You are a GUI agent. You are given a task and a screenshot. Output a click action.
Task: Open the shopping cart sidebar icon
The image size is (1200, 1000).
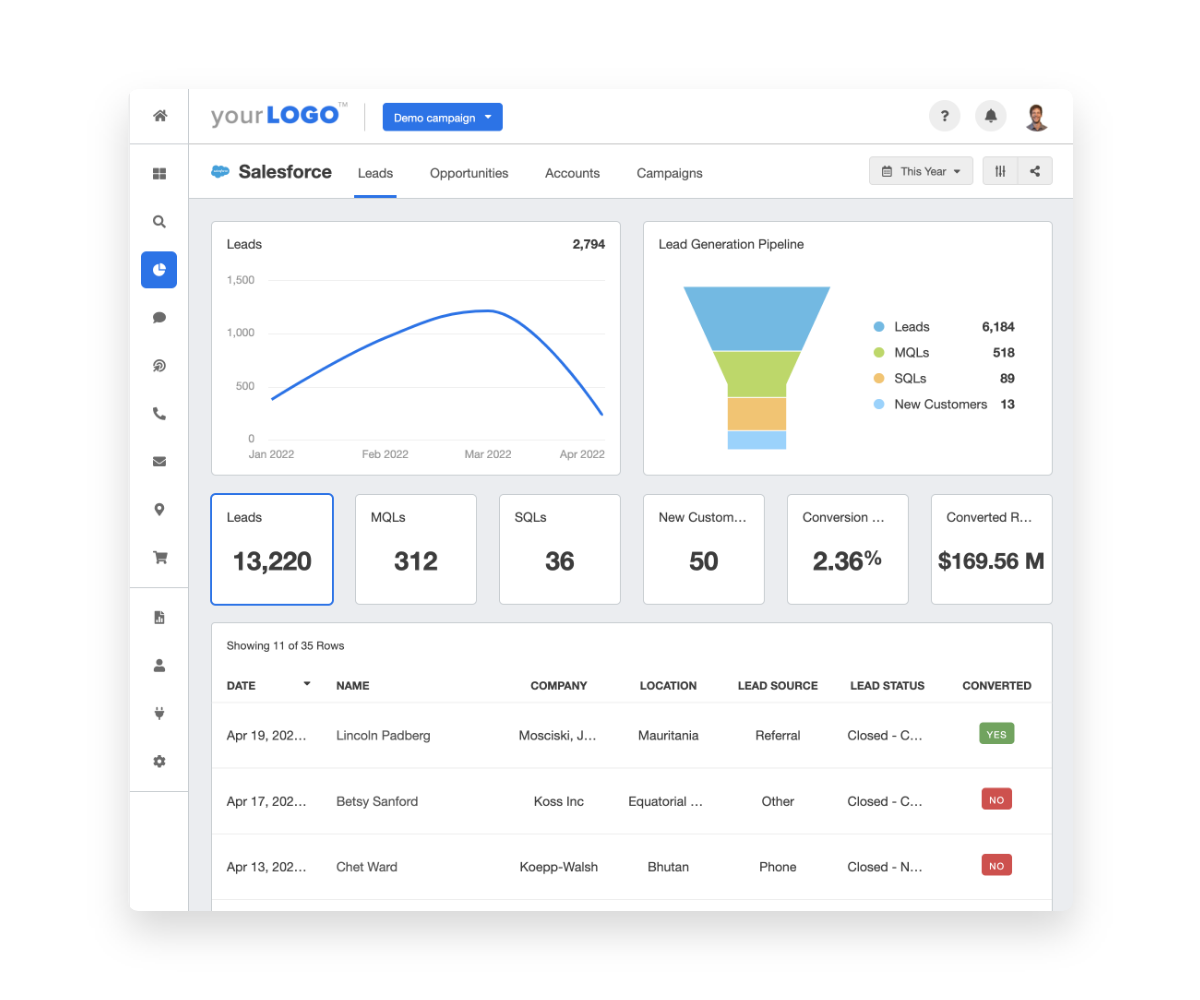pyautogui.click(x=159, y=558)
